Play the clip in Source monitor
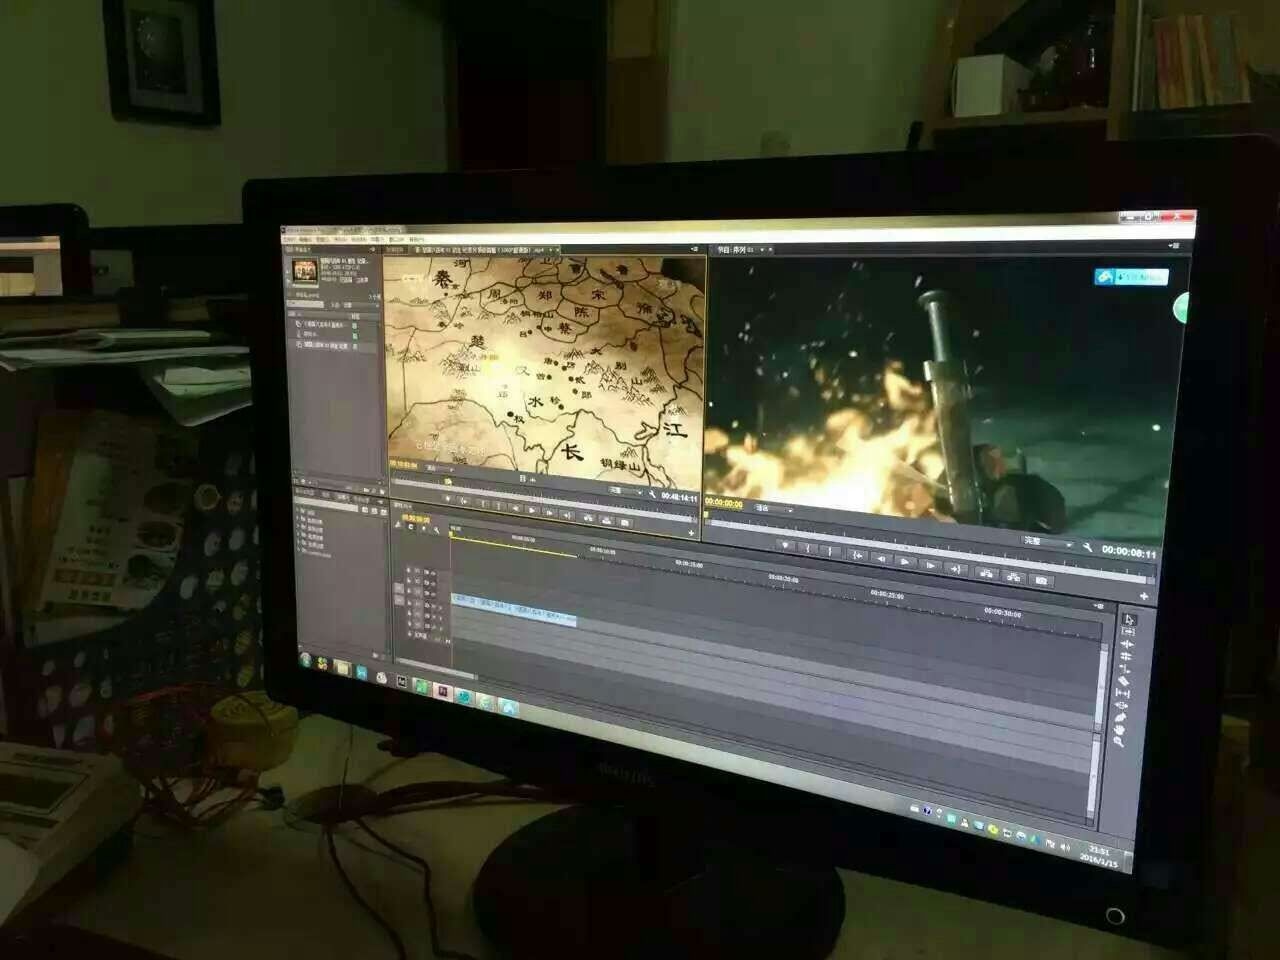Viewport: 1280px width, 960px height. (532, 510)
